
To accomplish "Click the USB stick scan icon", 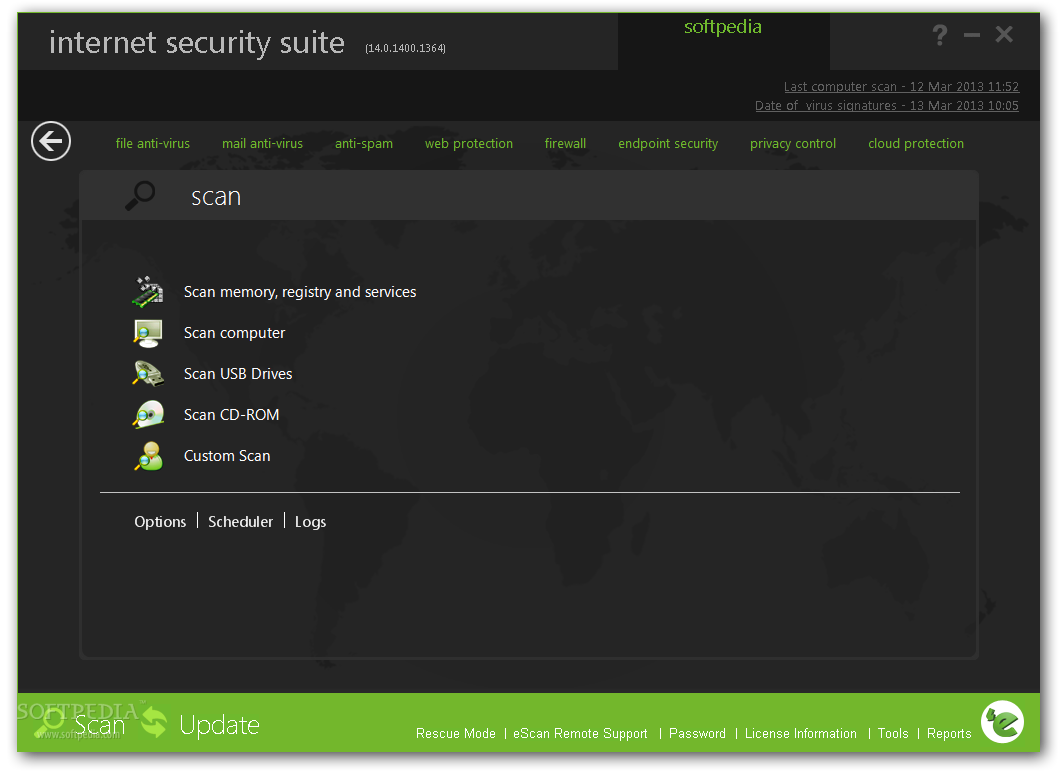I will pos(147,374).
